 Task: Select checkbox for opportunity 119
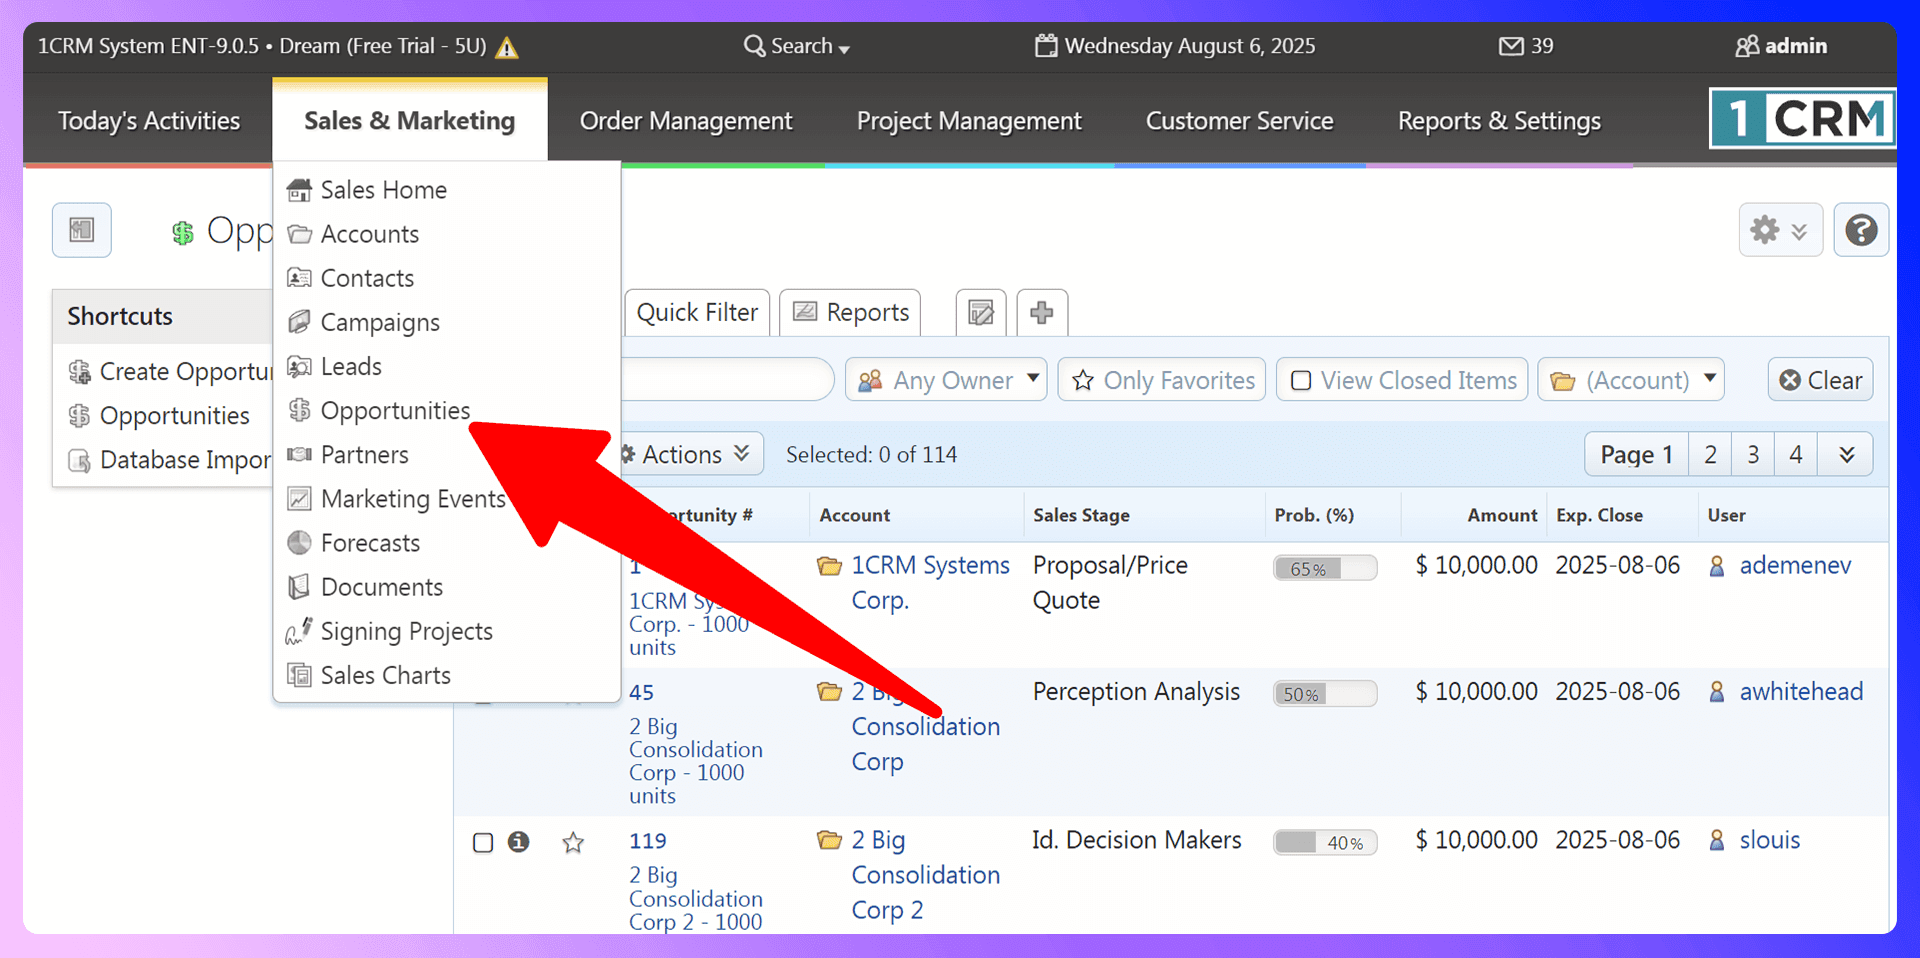point(483,842)
